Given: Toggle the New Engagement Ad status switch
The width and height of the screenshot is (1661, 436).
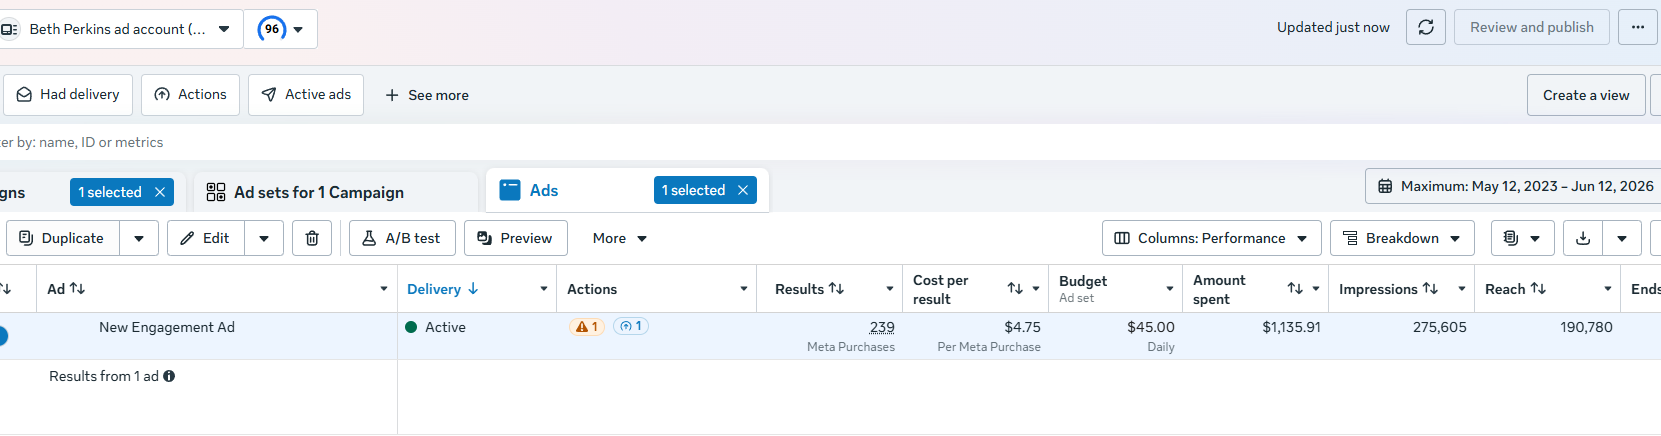Looking at the screenshot, I should pyautogui.click(x=2, y=336).
